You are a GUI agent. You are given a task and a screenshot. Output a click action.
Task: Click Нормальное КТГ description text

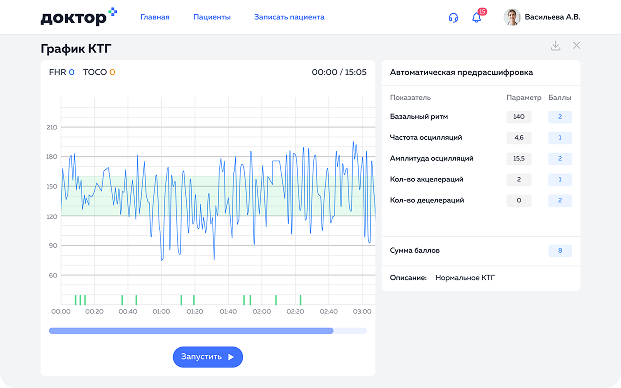pyautogui.click(x=465, y=278)
